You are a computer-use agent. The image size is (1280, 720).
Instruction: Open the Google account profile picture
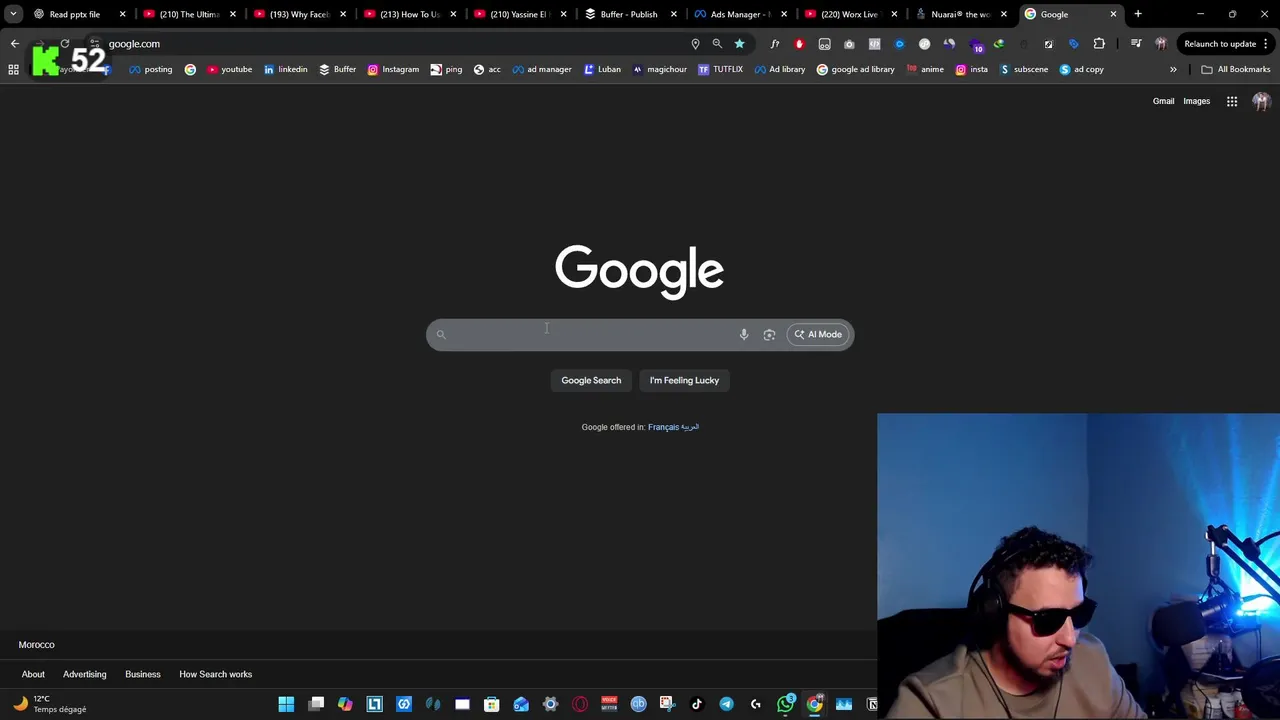click(x=1261, y=101)
